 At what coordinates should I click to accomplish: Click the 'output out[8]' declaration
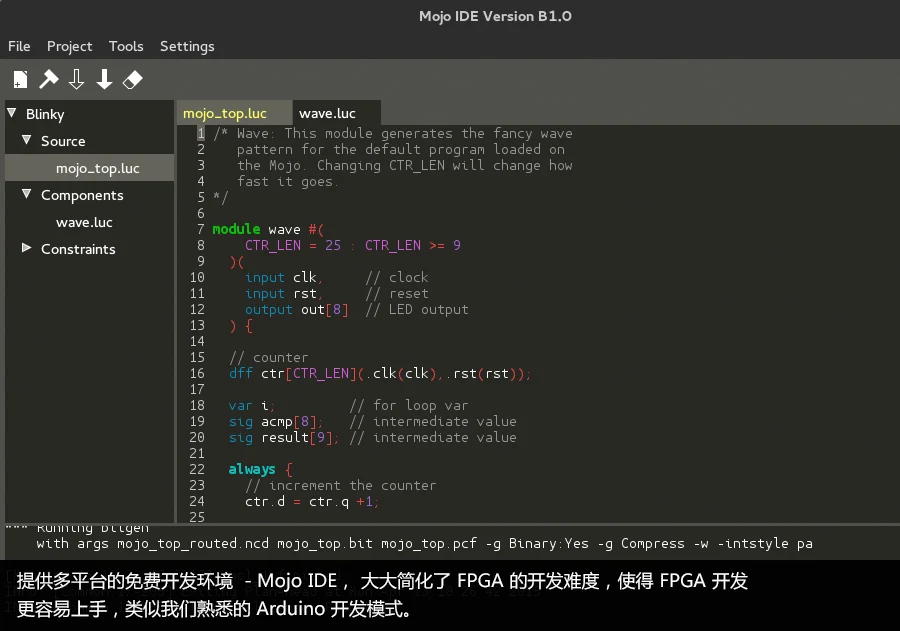coord(297,309)
